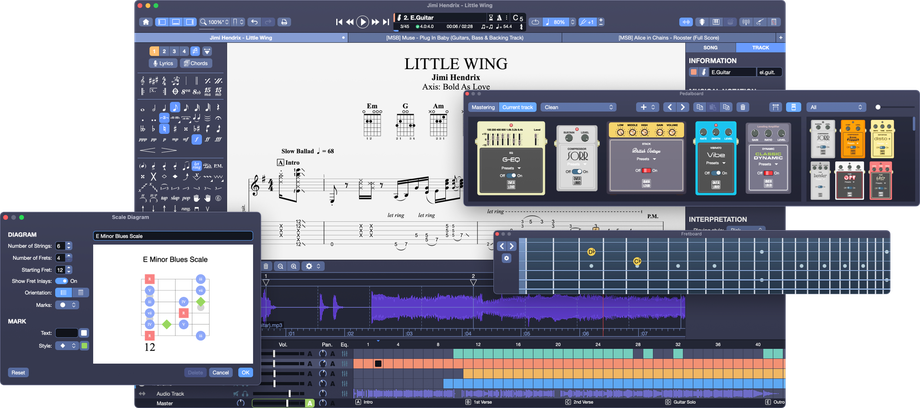Select the pedal view icon in Pedalboard
Viewport: 920px width, 408px height.
793,107
